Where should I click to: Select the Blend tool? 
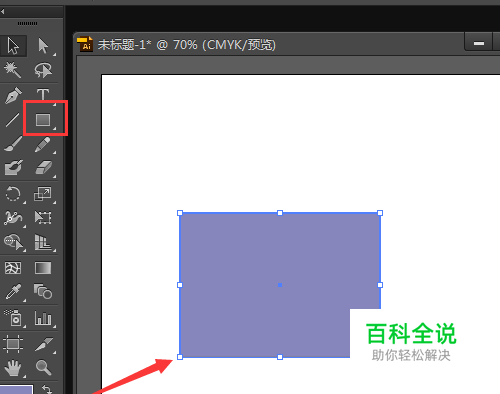[x=43, y=291]
